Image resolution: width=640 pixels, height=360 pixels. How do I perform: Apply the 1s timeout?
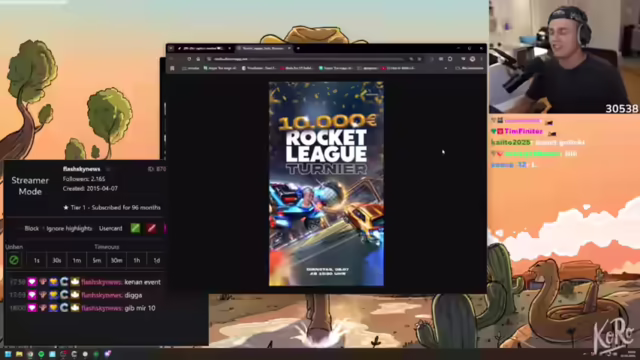pos(37,260)
